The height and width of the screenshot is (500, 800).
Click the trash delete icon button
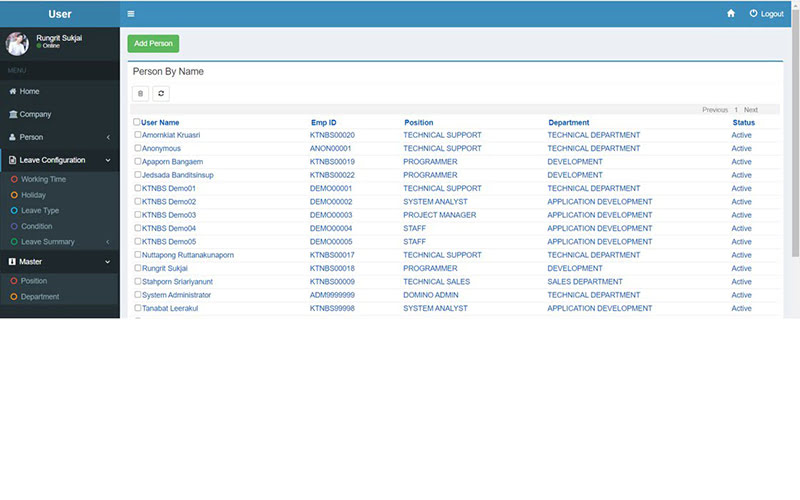pos(140,94)
